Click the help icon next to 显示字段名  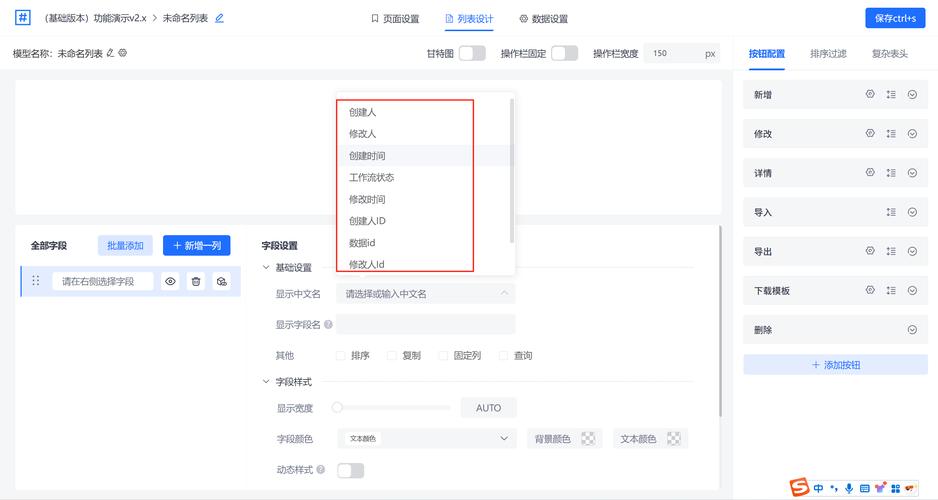[x=328, y=324]
